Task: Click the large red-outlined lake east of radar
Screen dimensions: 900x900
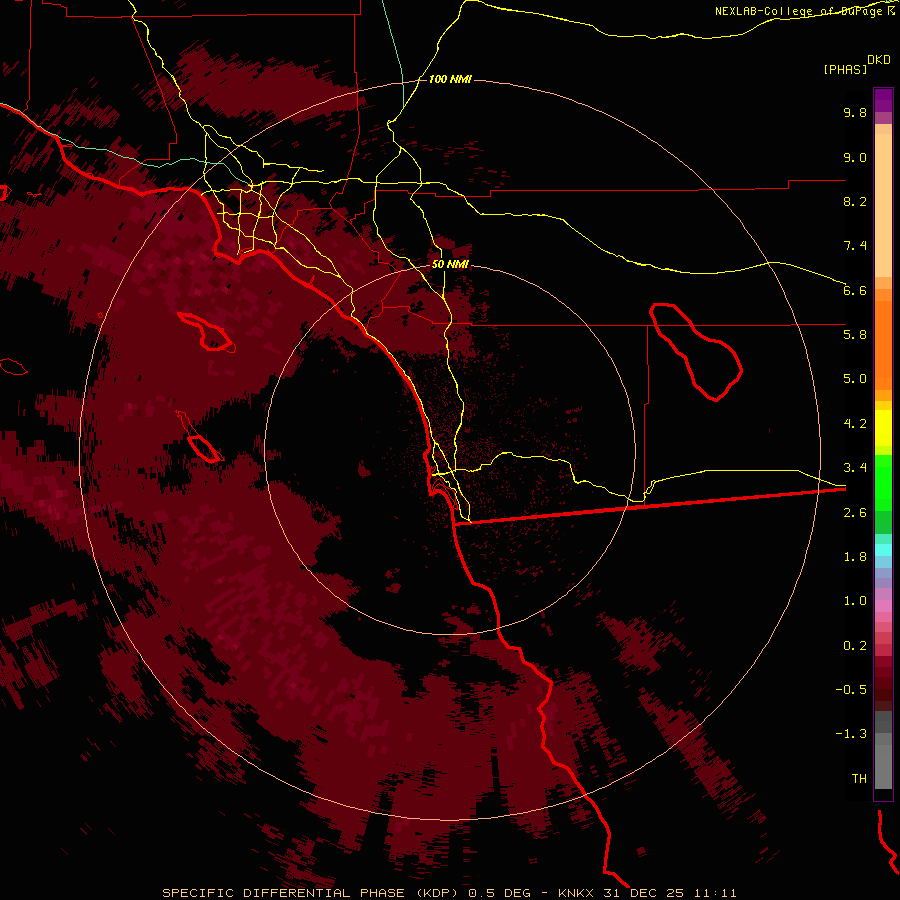Action: click(x=696, y=351)
